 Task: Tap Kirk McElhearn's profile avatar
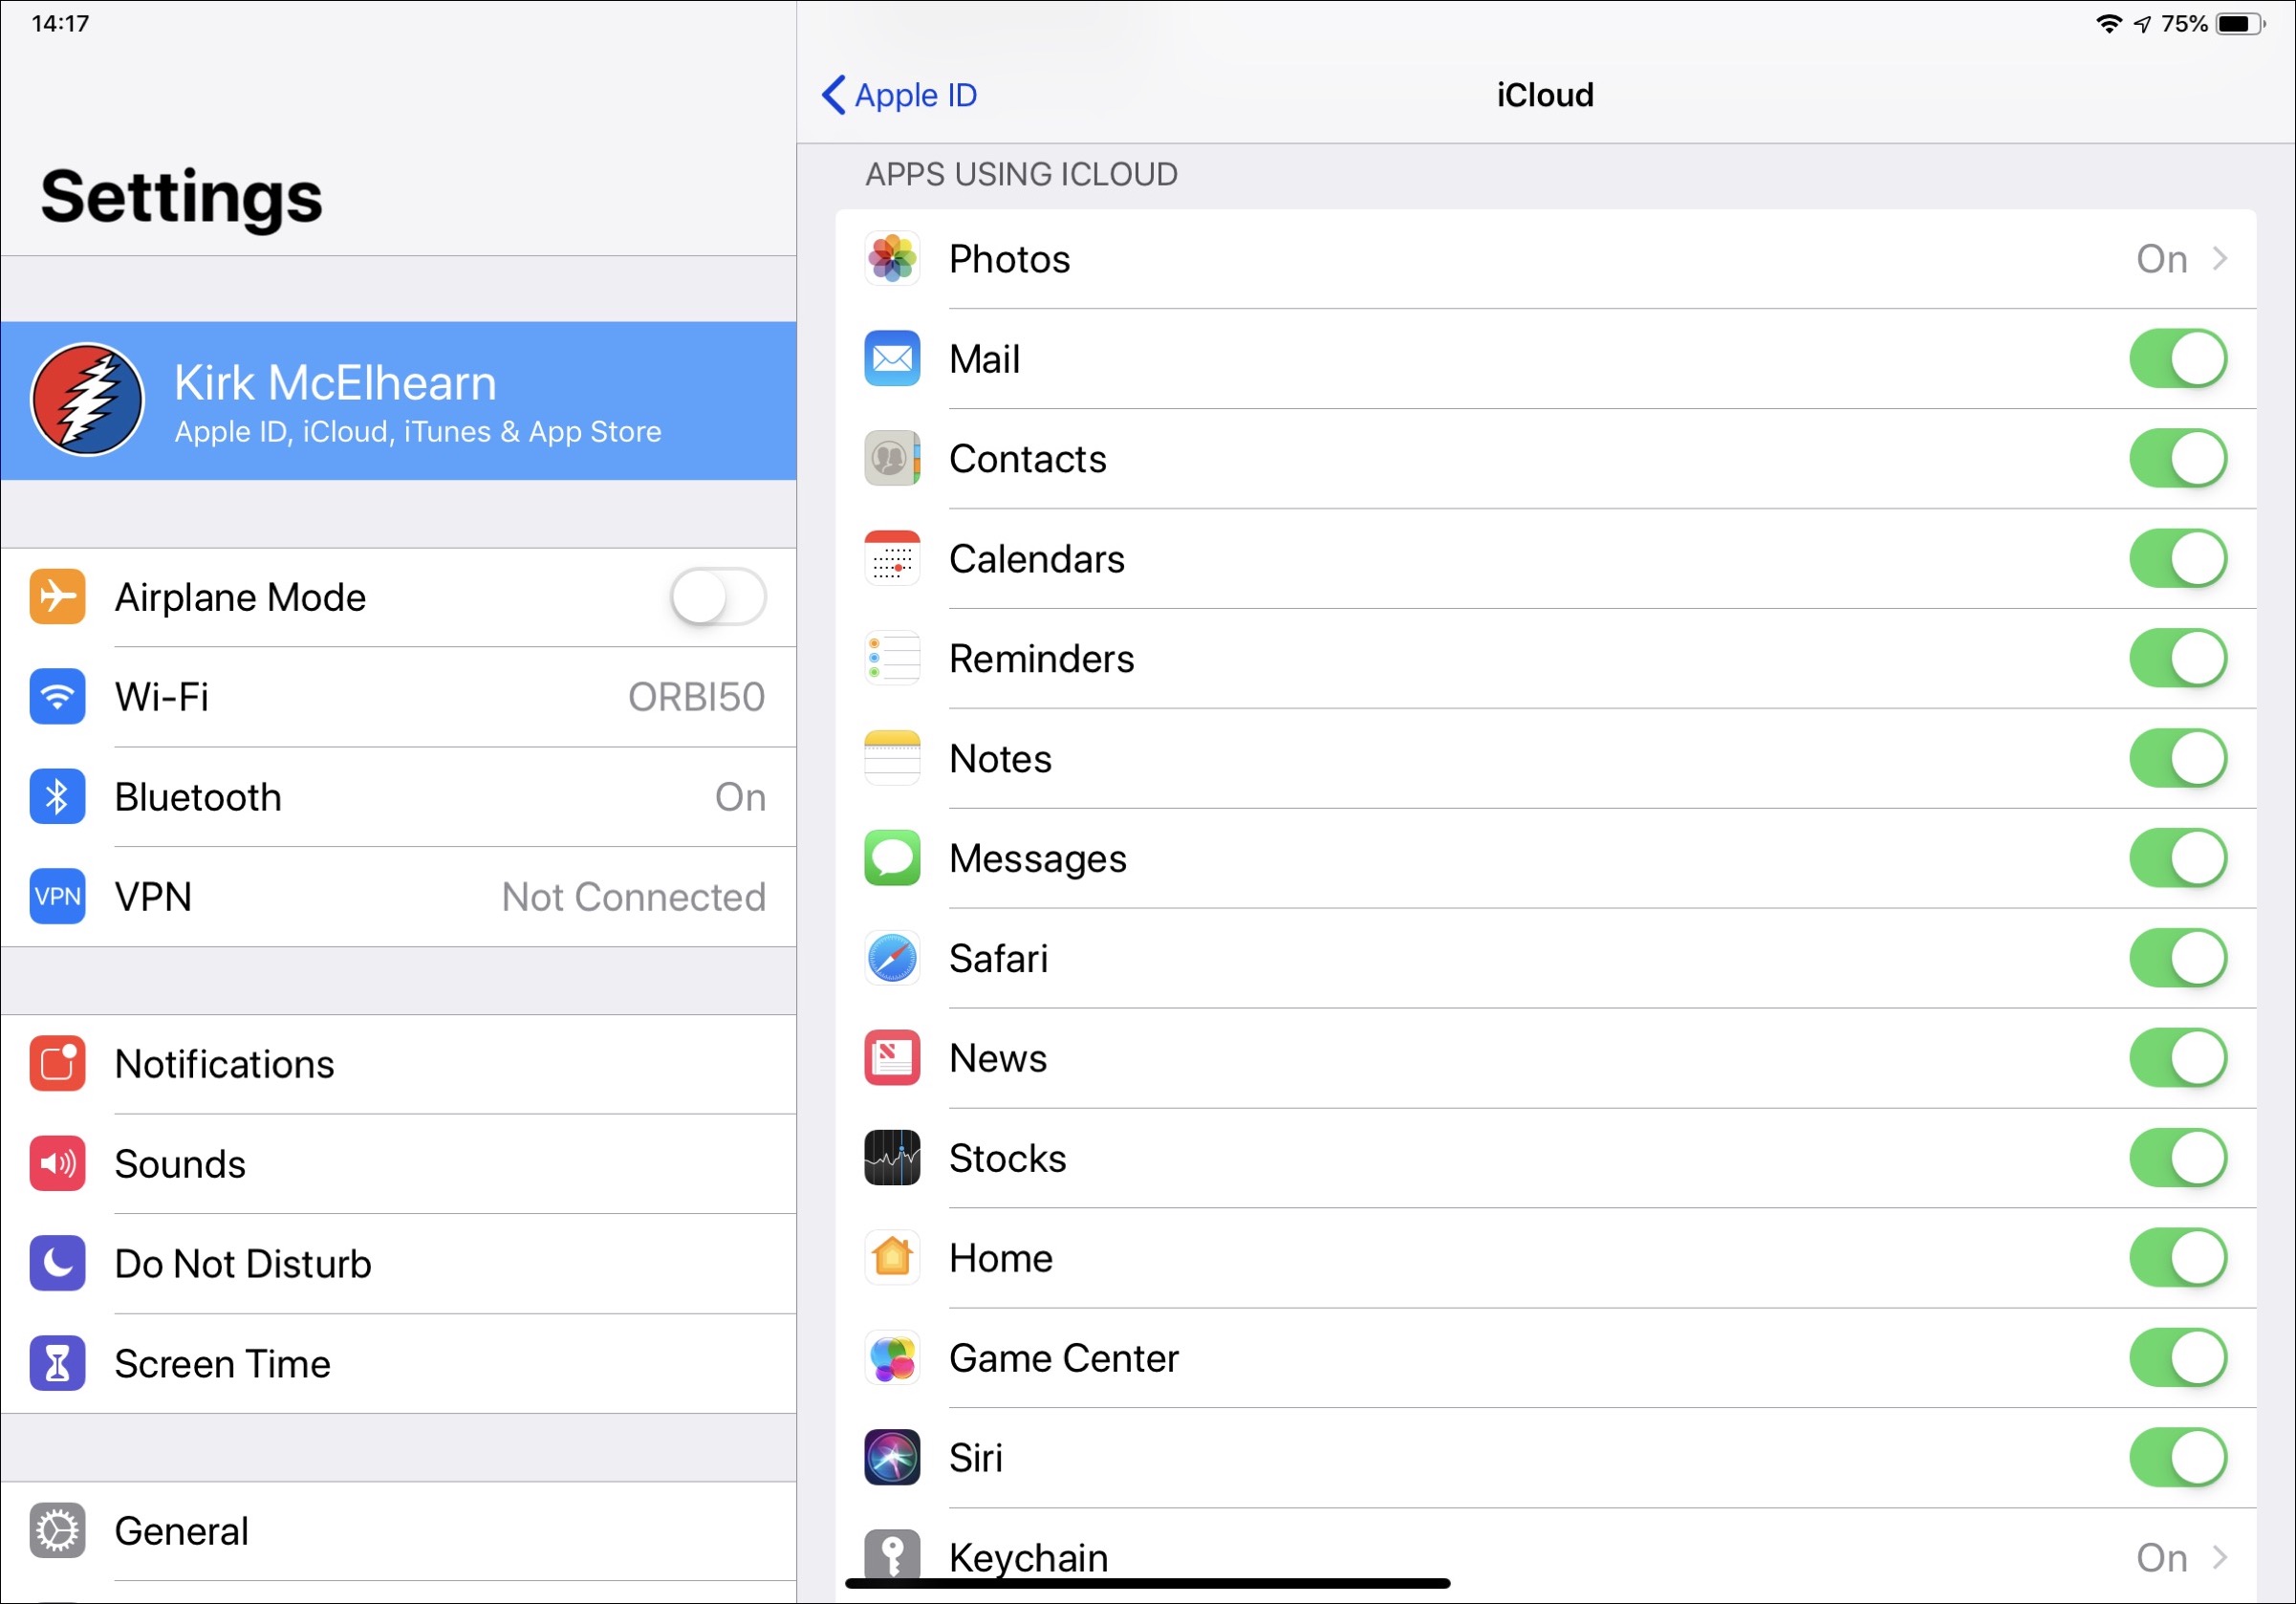click(87, 400)
